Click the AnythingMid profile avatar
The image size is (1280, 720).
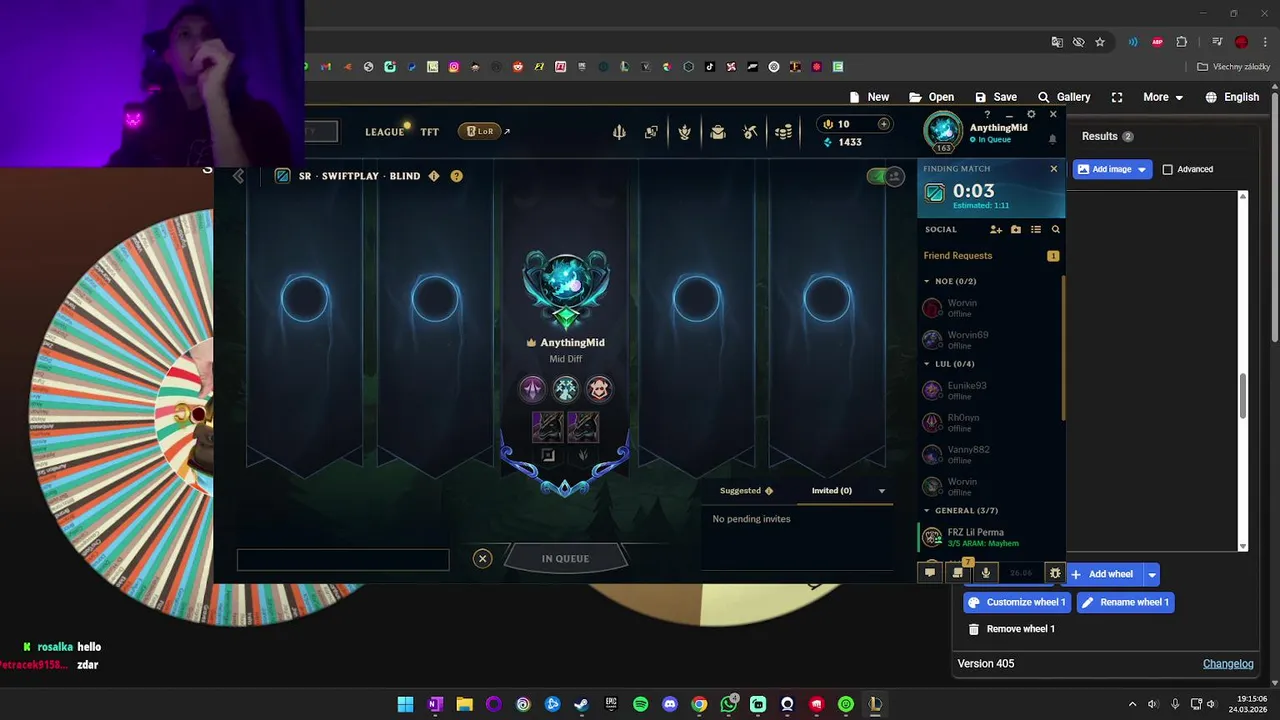tap(942, 131)
